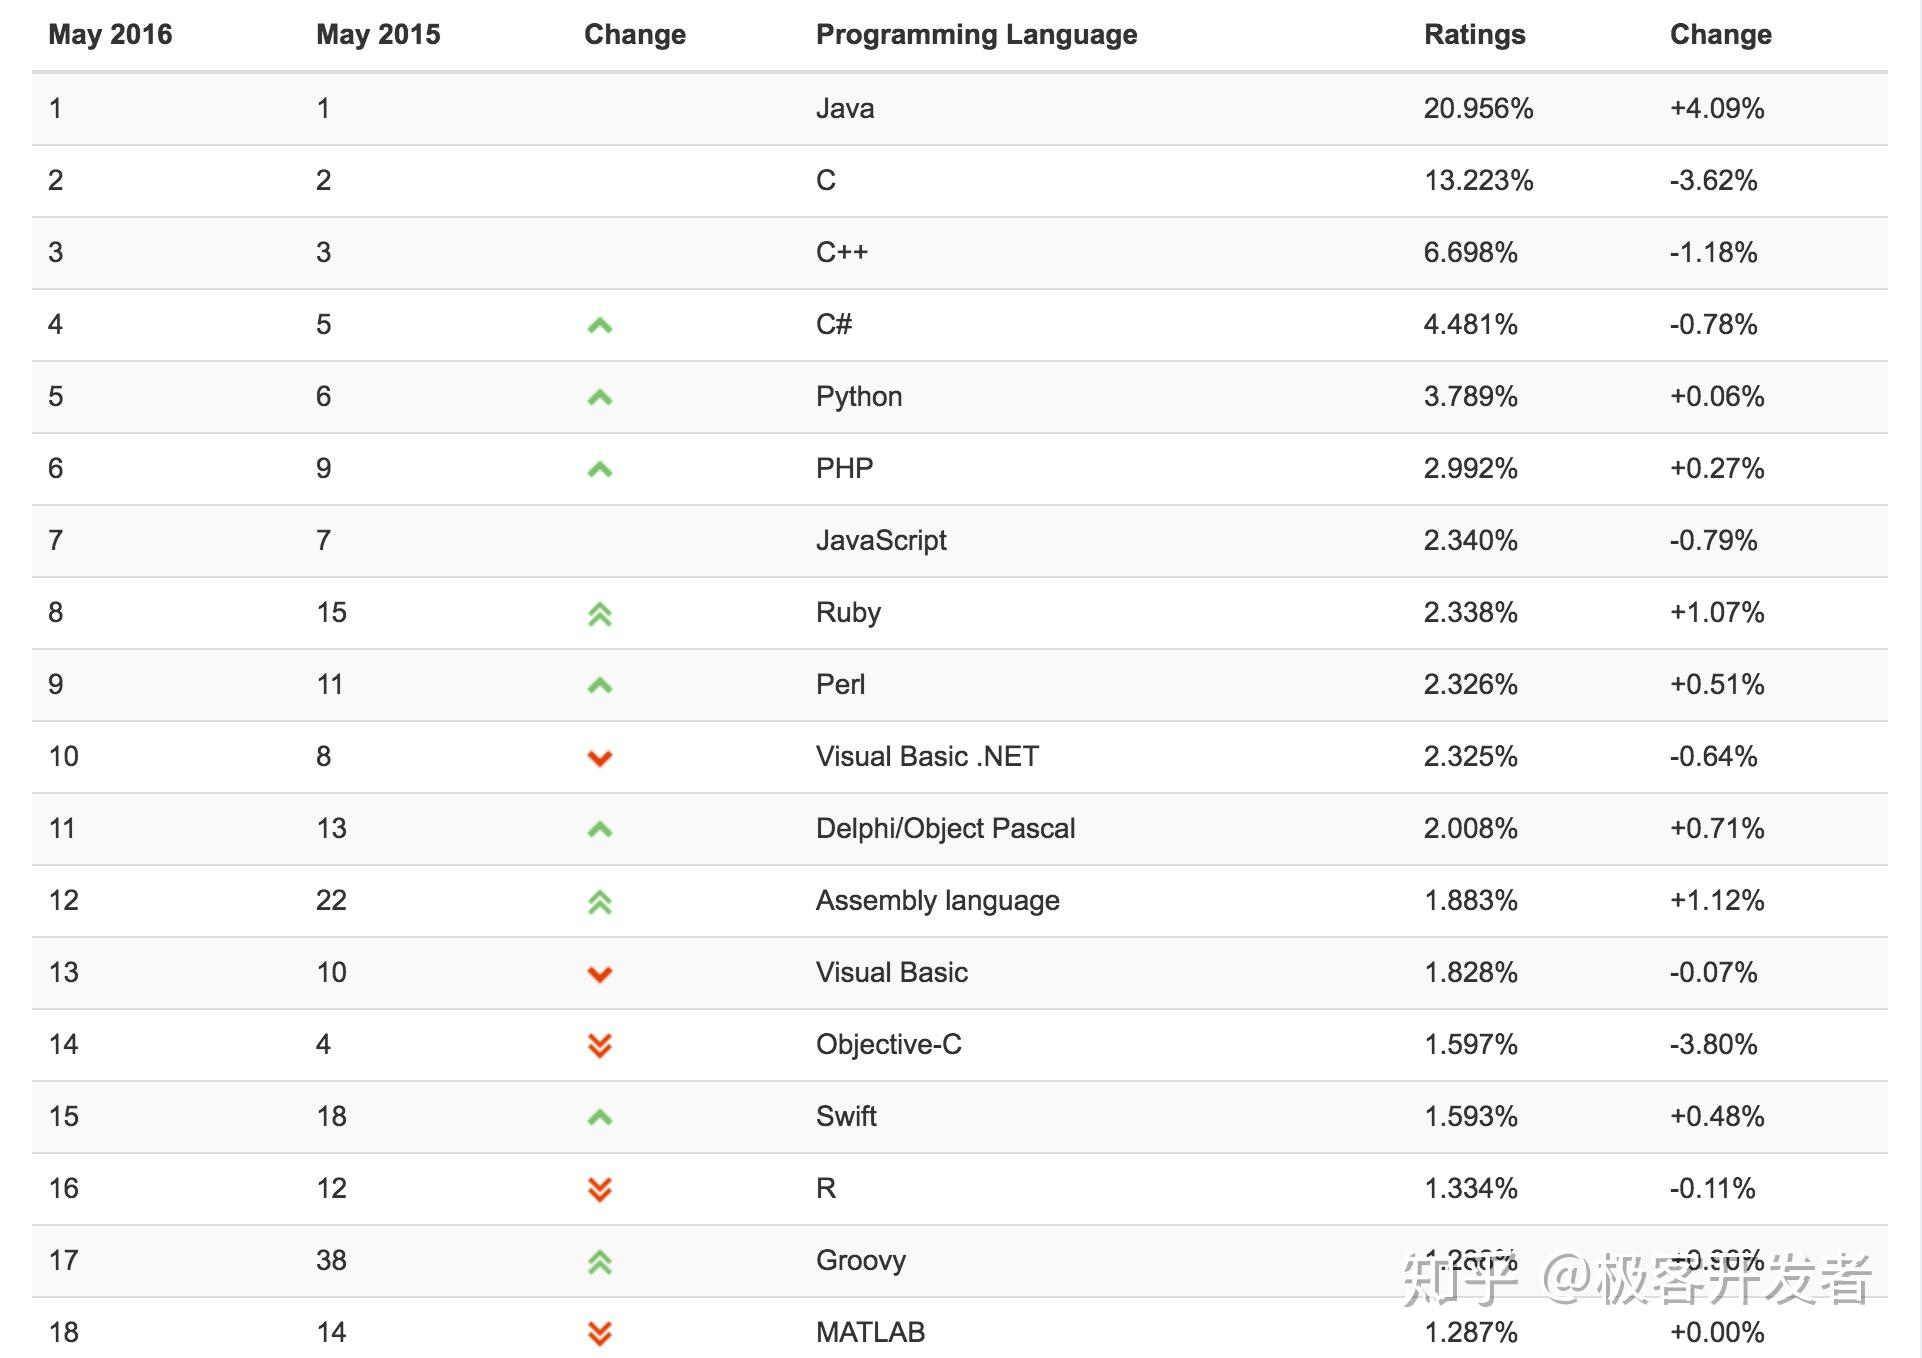
Task: Click the Ratings column header
Action: click(1474, 35)
